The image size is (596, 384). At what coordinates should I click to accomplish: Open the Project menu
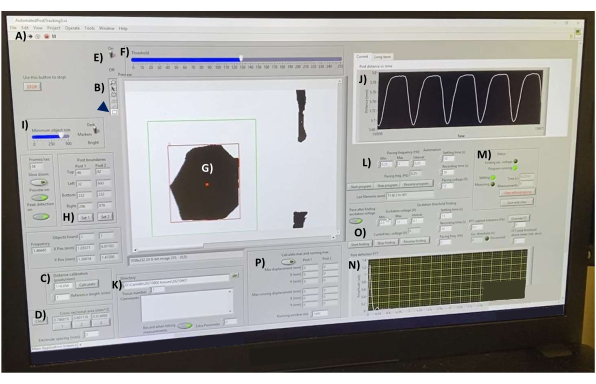pyautogui.click(x=54, y=28)
